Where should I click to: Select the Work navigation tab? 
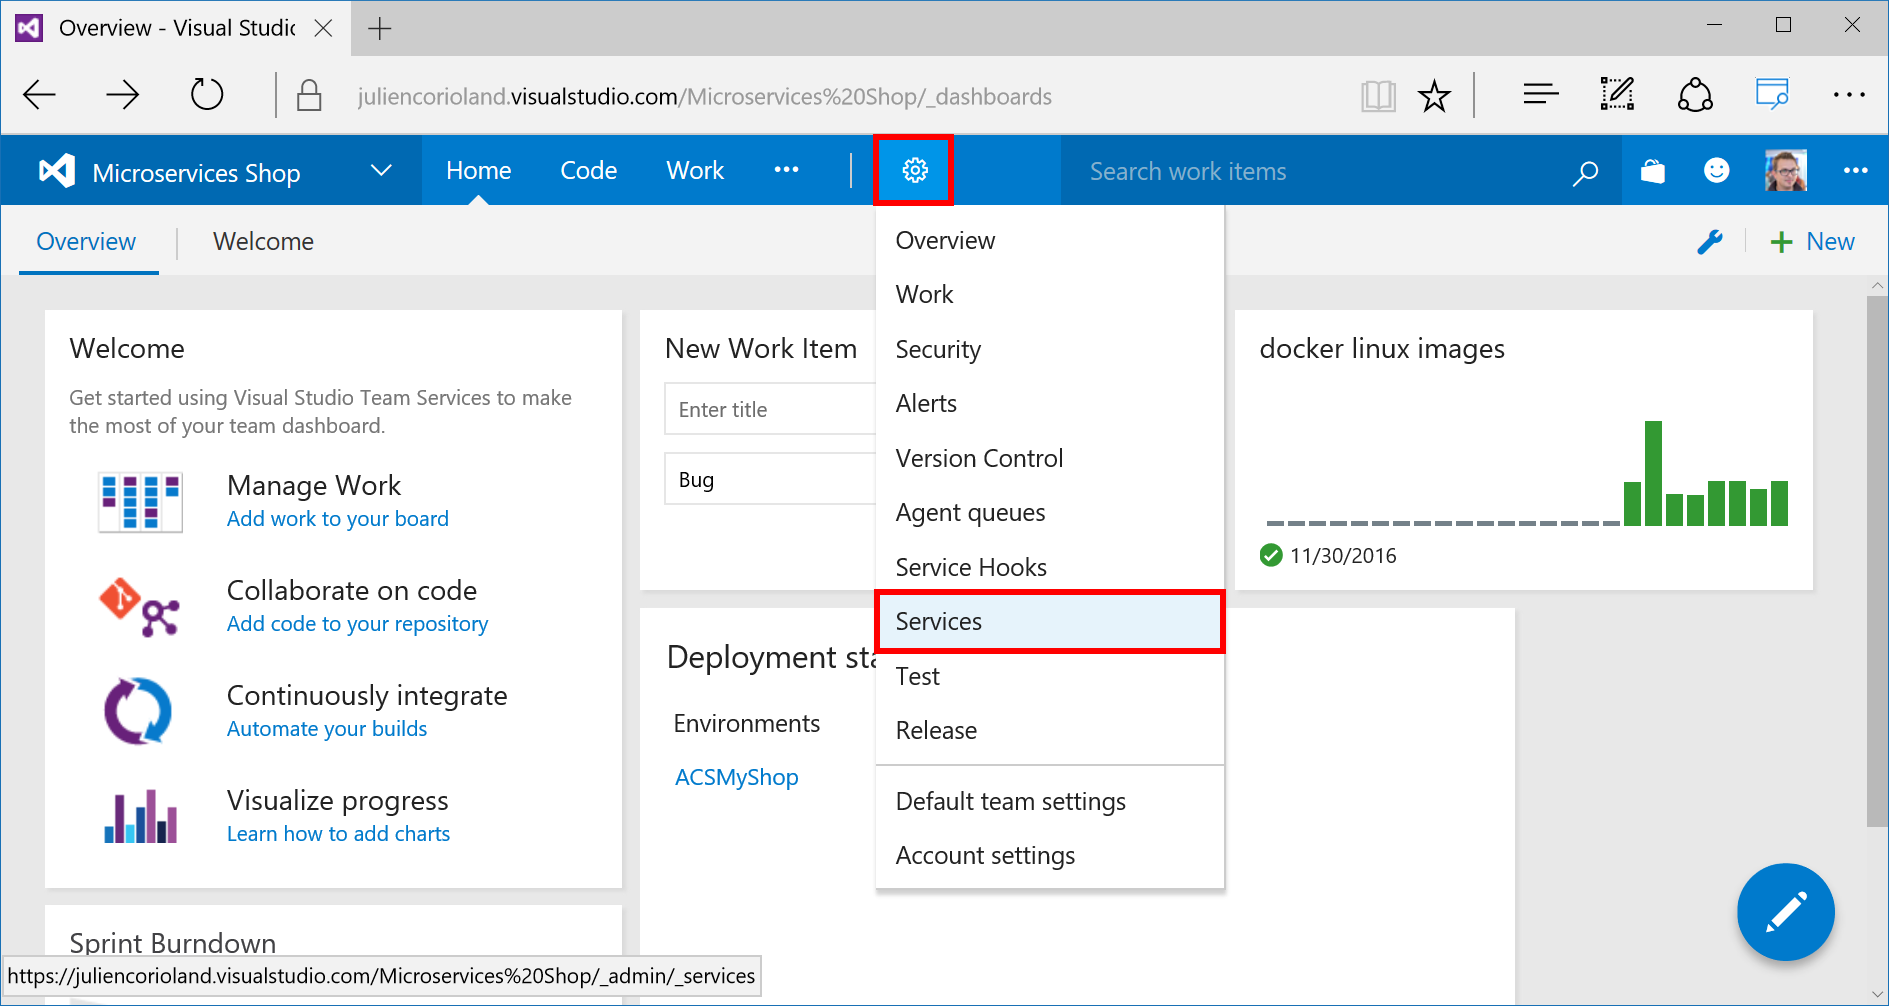695,171
